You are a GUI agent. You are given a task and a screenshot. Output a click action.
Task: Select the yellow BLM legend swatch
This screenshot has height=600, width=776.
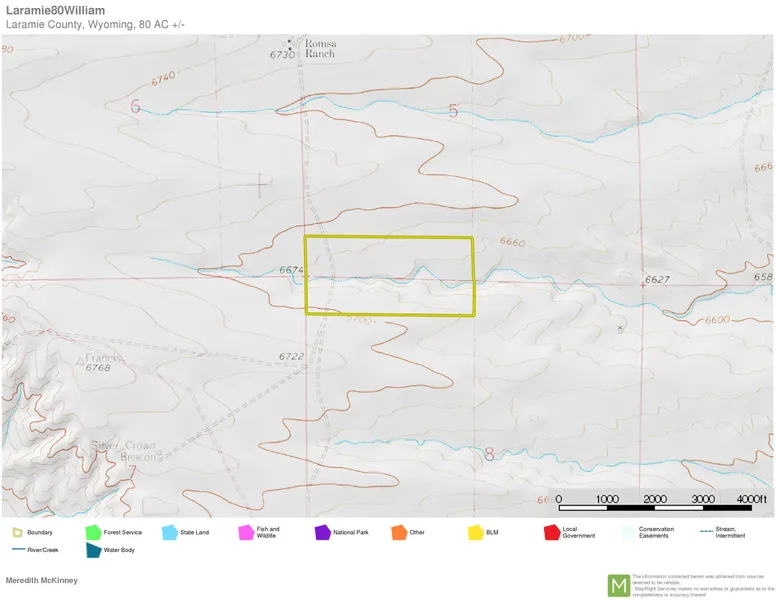[475, 533]
